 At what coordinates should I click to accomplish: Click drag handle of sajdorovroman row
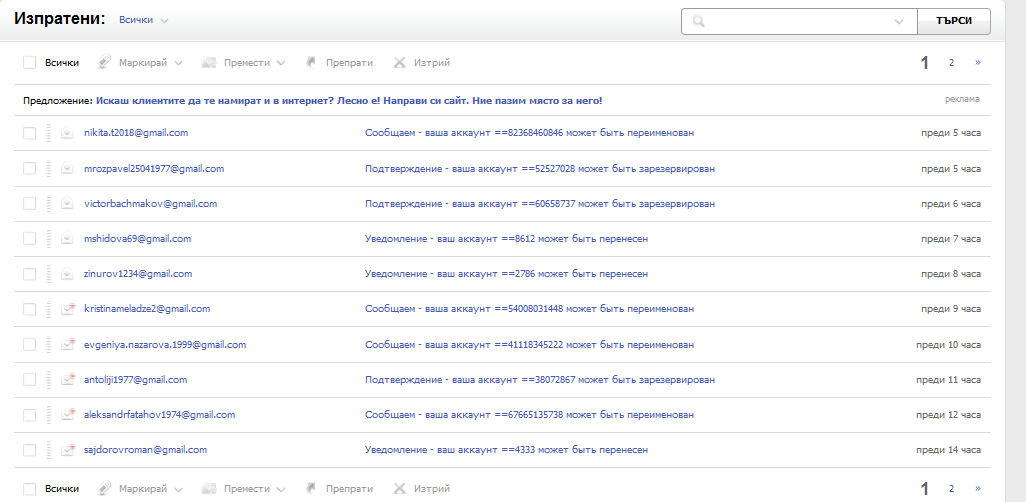coord(49,450)
